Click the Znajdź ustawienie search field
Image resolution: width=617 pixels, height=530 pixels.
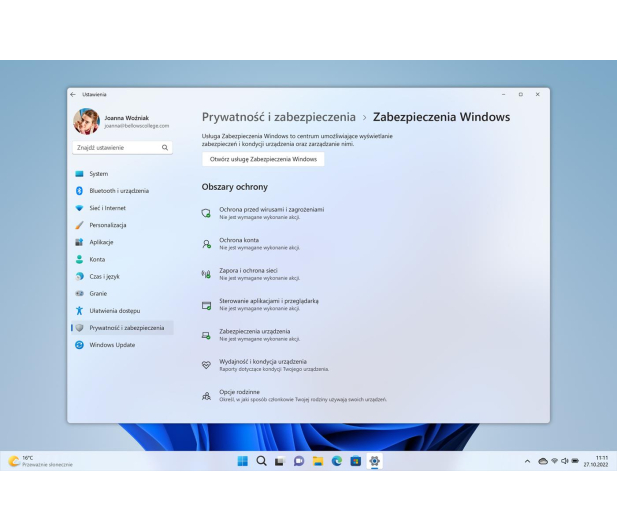[x=122, y=148]
